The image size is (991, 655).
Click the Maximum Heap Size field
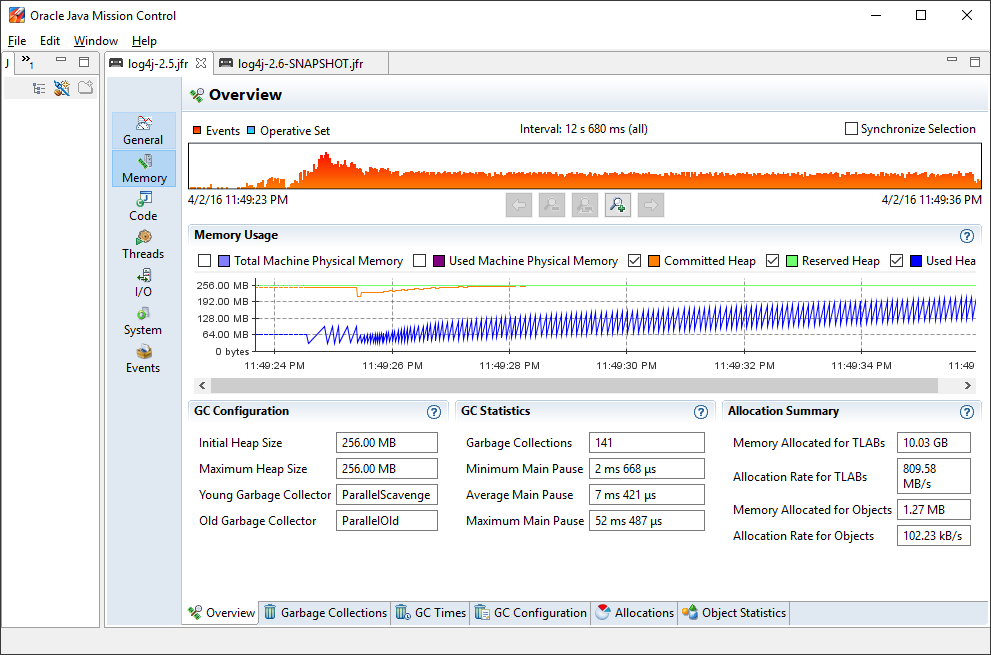387,469
